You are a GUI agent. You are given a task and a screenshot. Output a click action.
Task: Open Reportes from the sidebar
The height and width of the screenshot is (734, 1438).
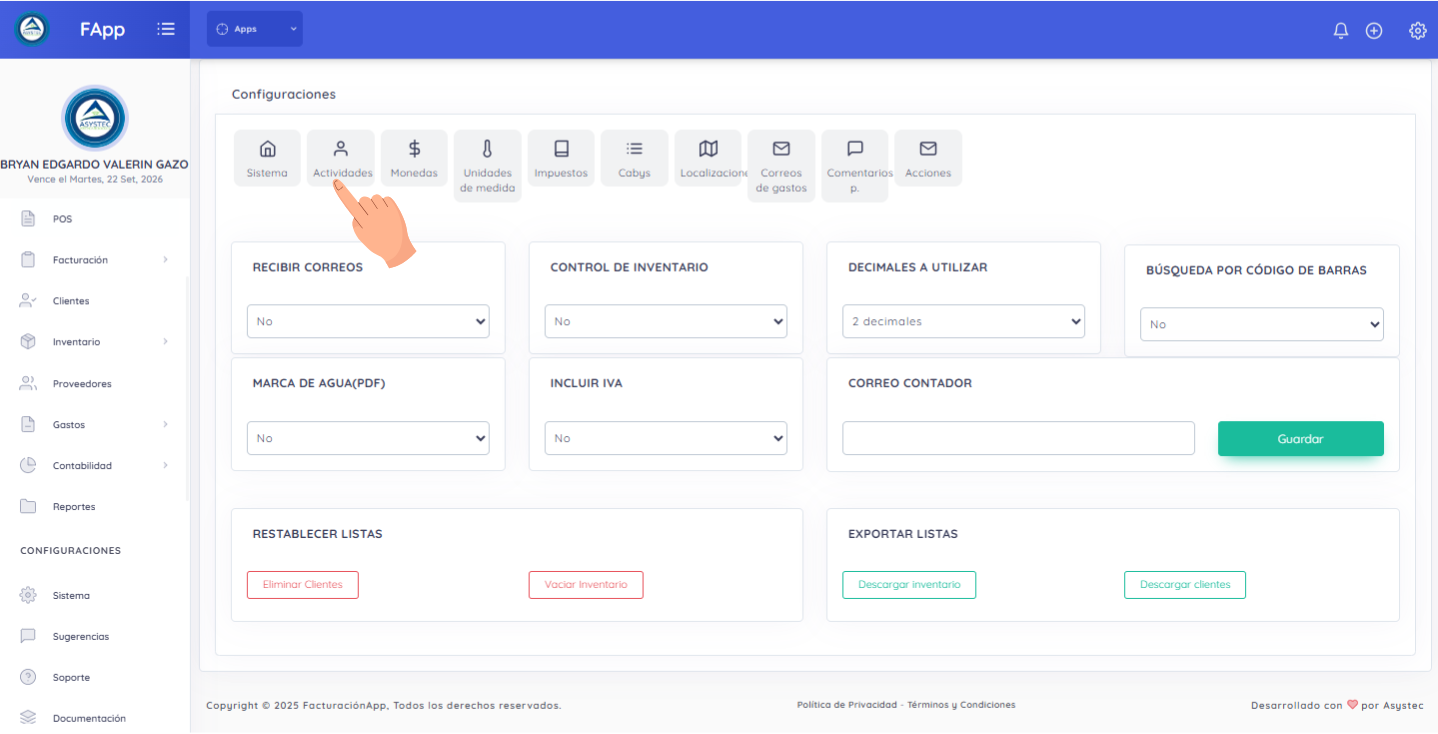tap(73, 507)
